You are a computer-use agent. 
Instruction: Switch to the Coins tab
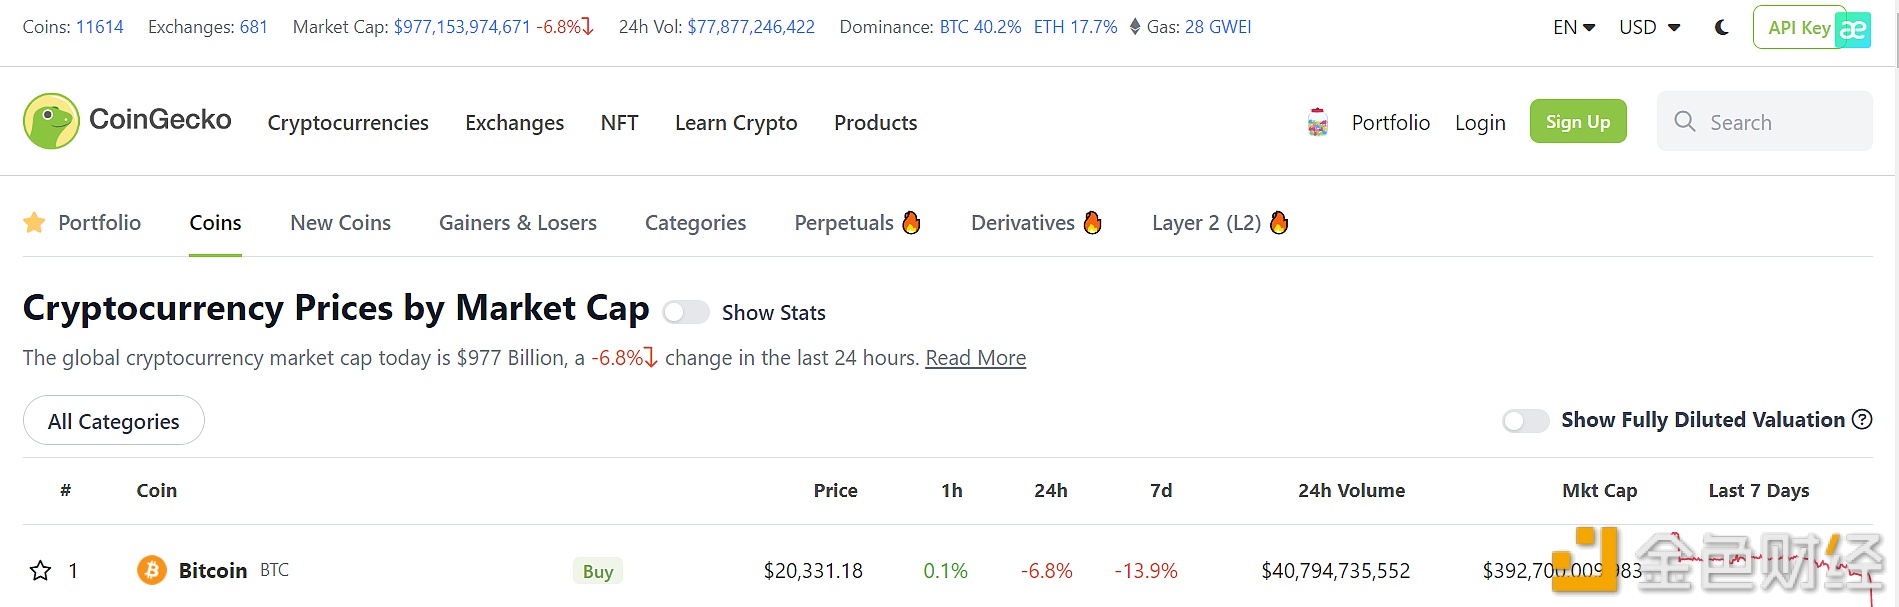216,222
